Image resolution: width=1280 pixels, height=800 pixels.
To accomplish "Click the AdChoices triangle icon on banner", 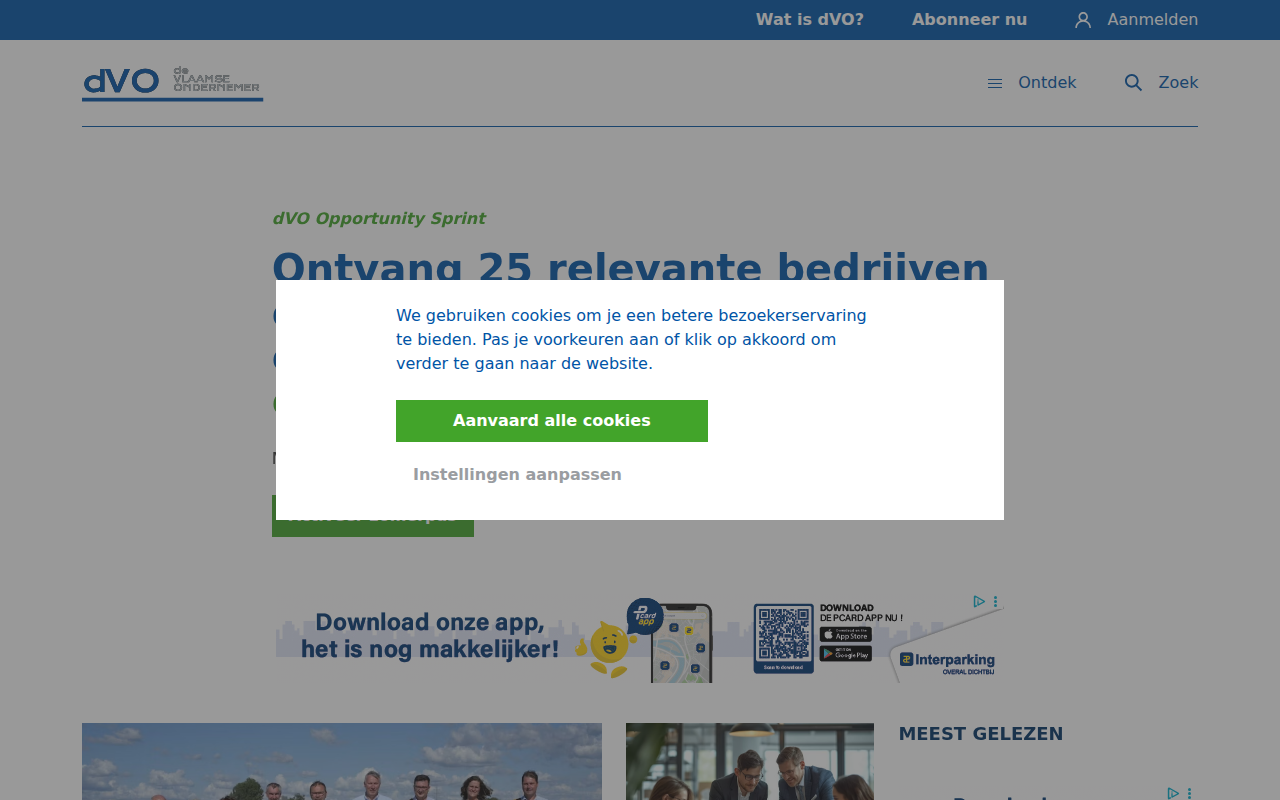I will (x=979, y=601).
